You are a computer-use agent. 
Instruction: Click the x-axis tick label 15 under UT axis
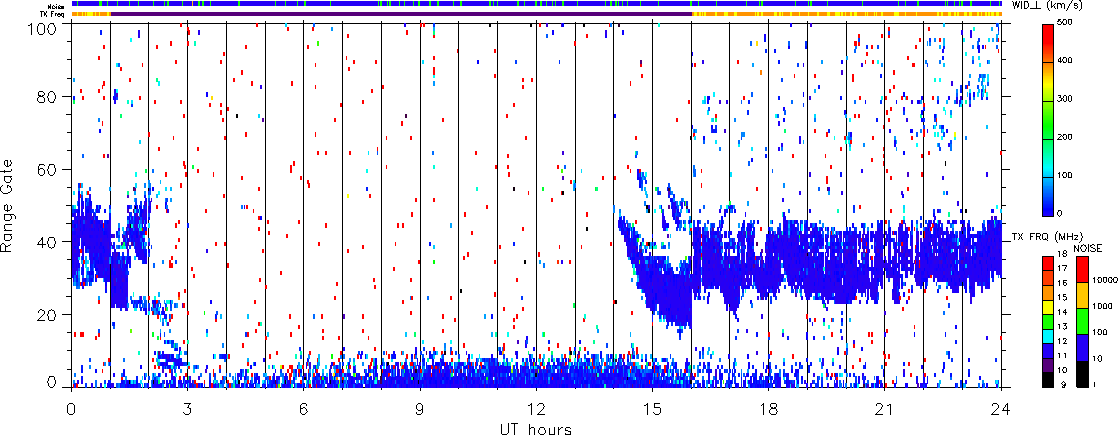[x=652, y=410]
